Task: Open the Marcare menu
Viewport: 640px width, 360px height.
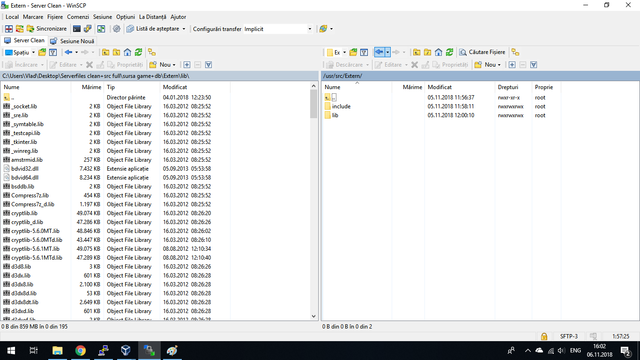Action: 33,17
